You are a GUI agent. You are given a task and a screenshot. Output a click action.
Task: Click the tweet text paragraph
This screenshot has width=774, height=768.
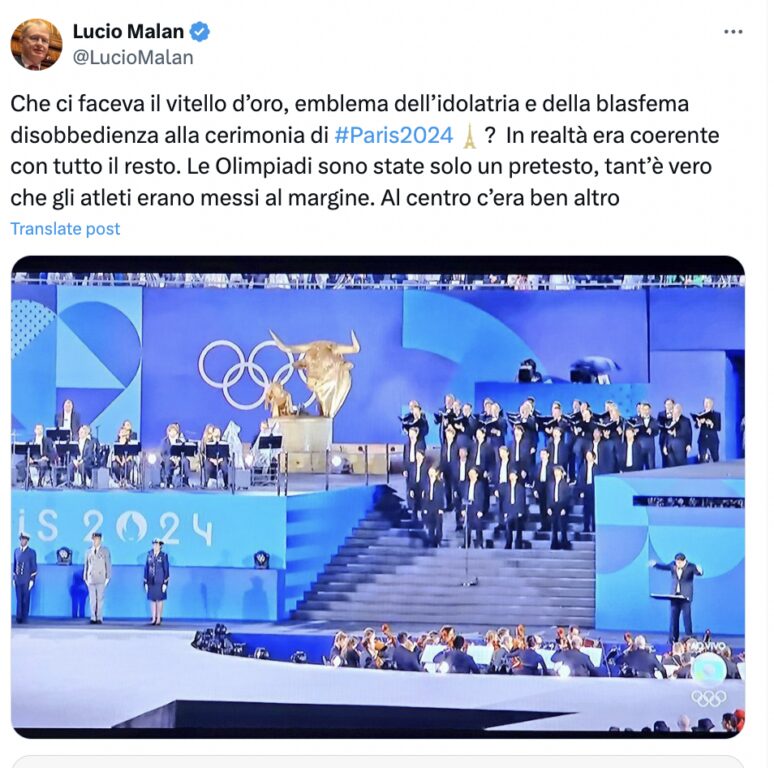click(x=364, y=151)
